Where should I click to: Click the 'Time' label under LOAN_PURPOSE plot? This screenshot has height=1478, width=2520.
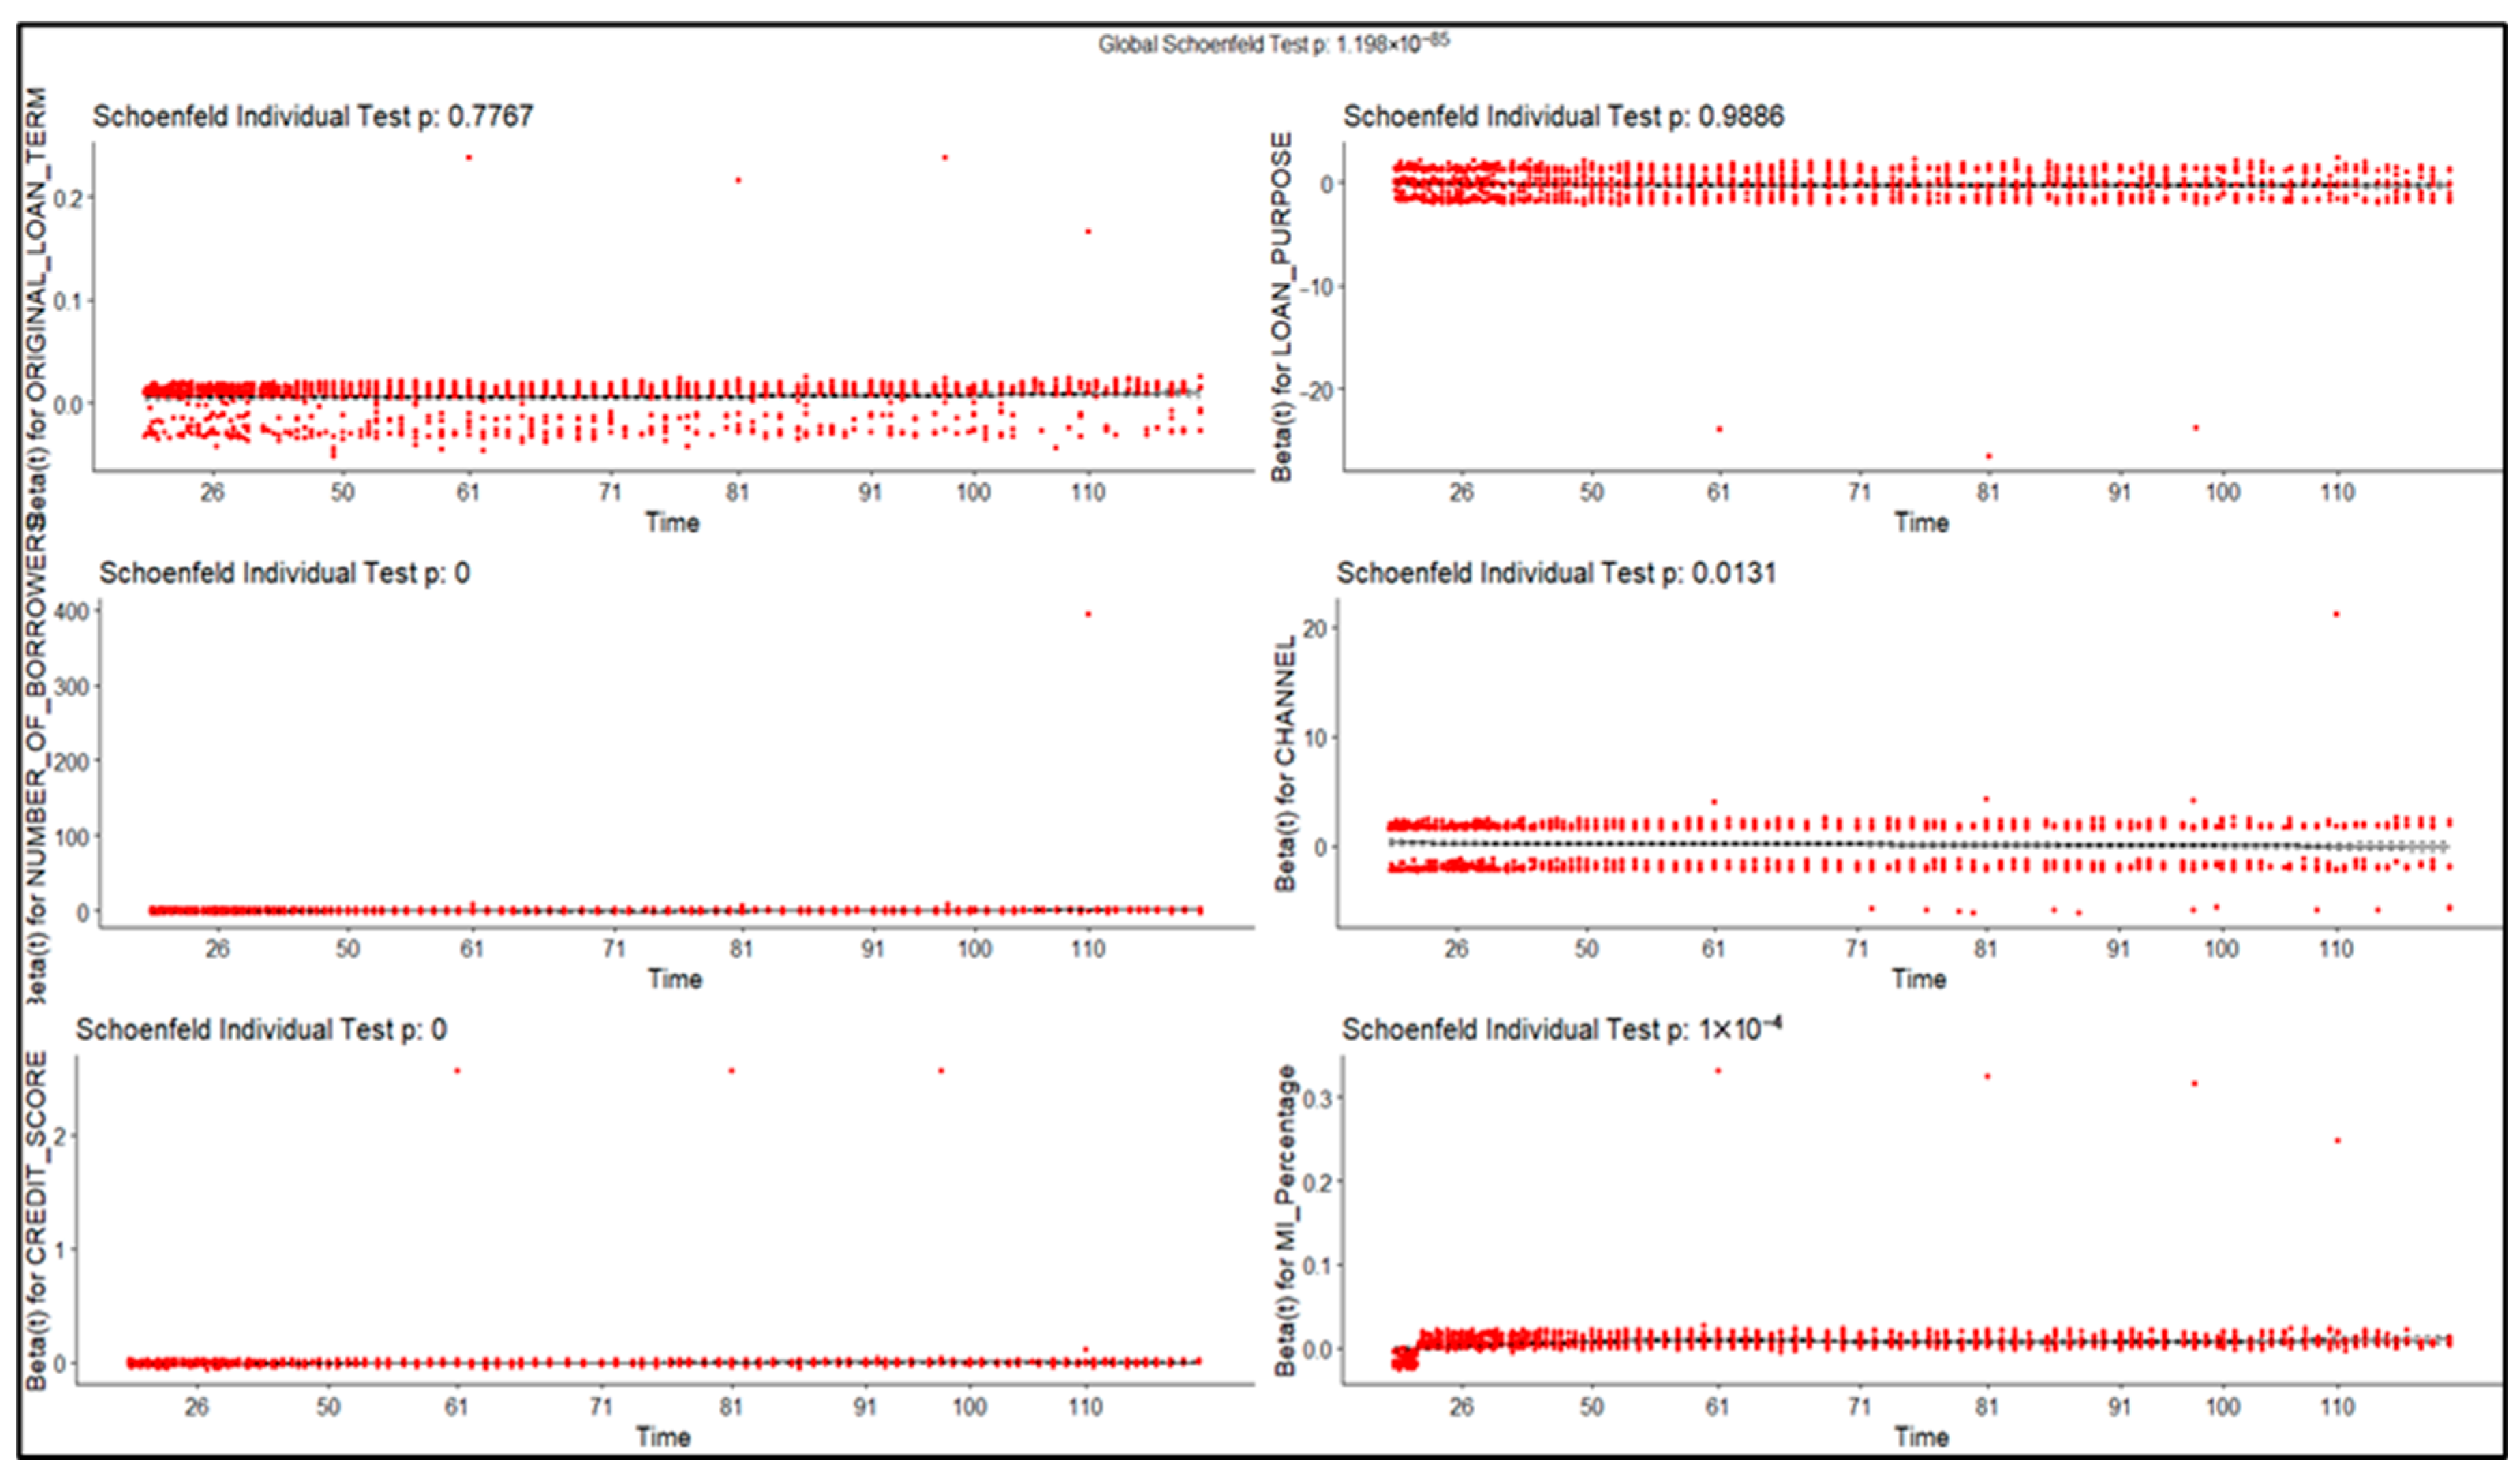[x=1921, y=522]
